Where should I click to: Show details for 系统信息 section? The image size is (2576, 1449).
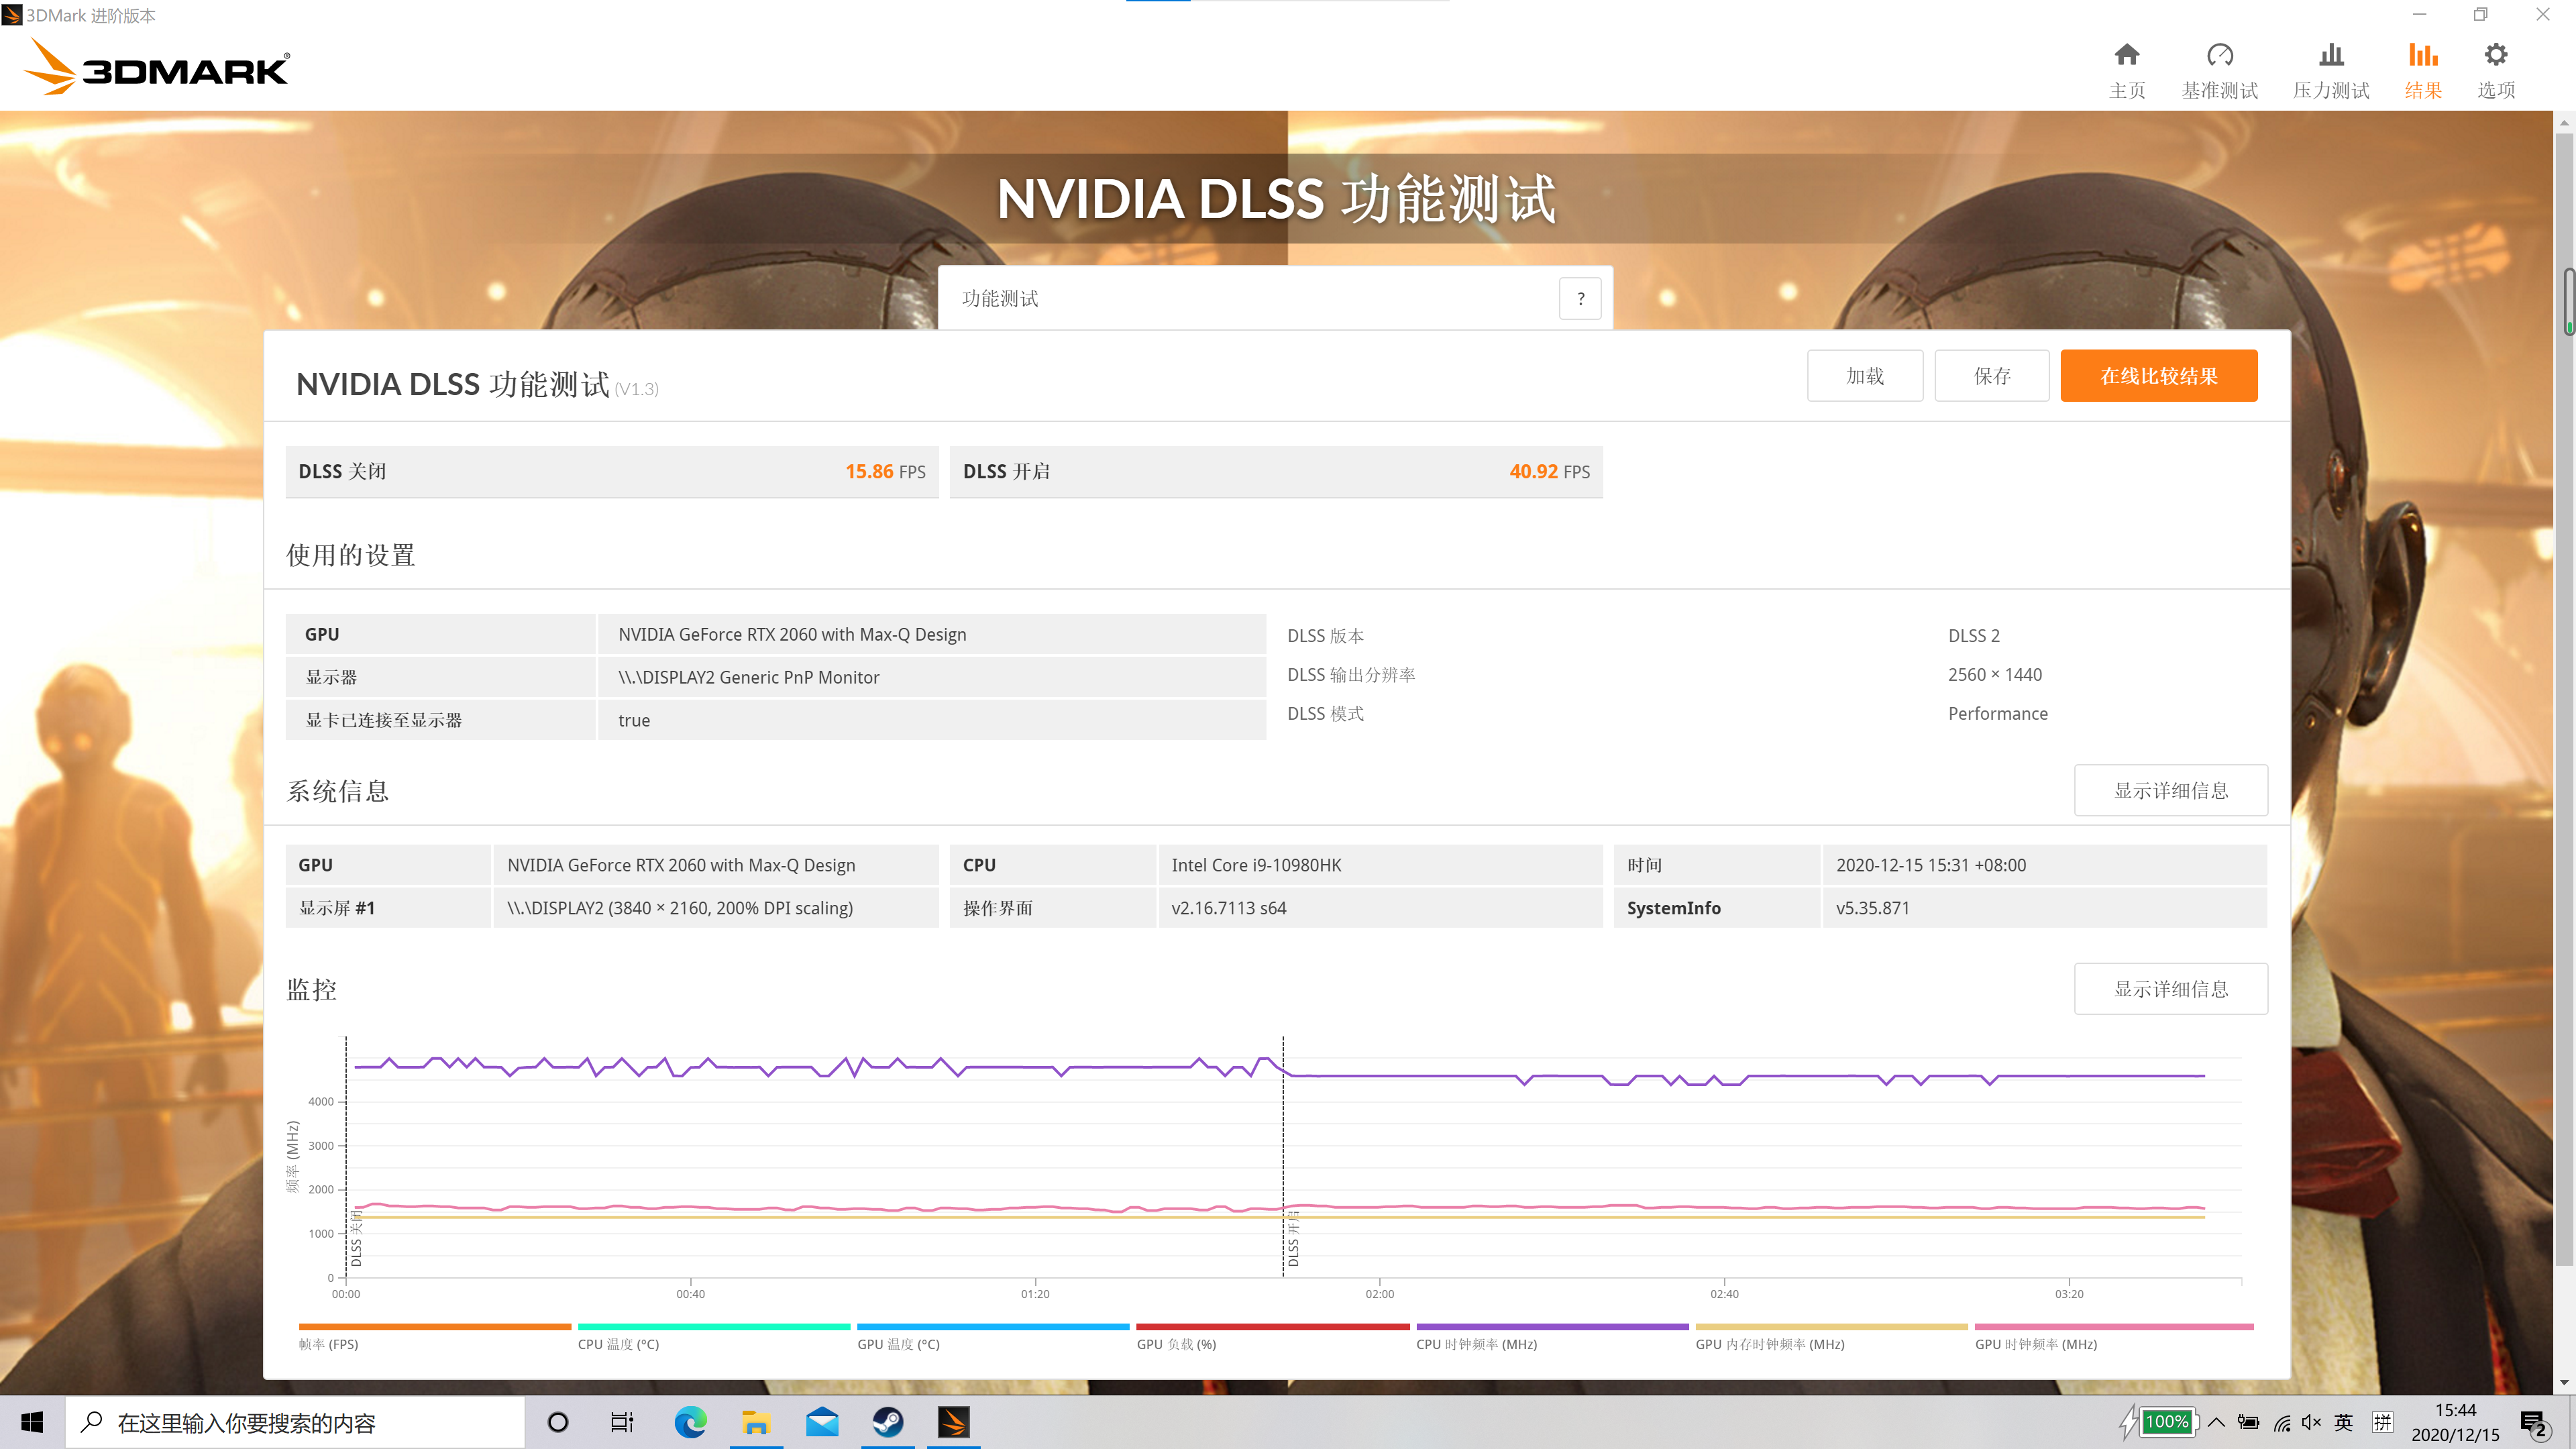[2171, 790]
